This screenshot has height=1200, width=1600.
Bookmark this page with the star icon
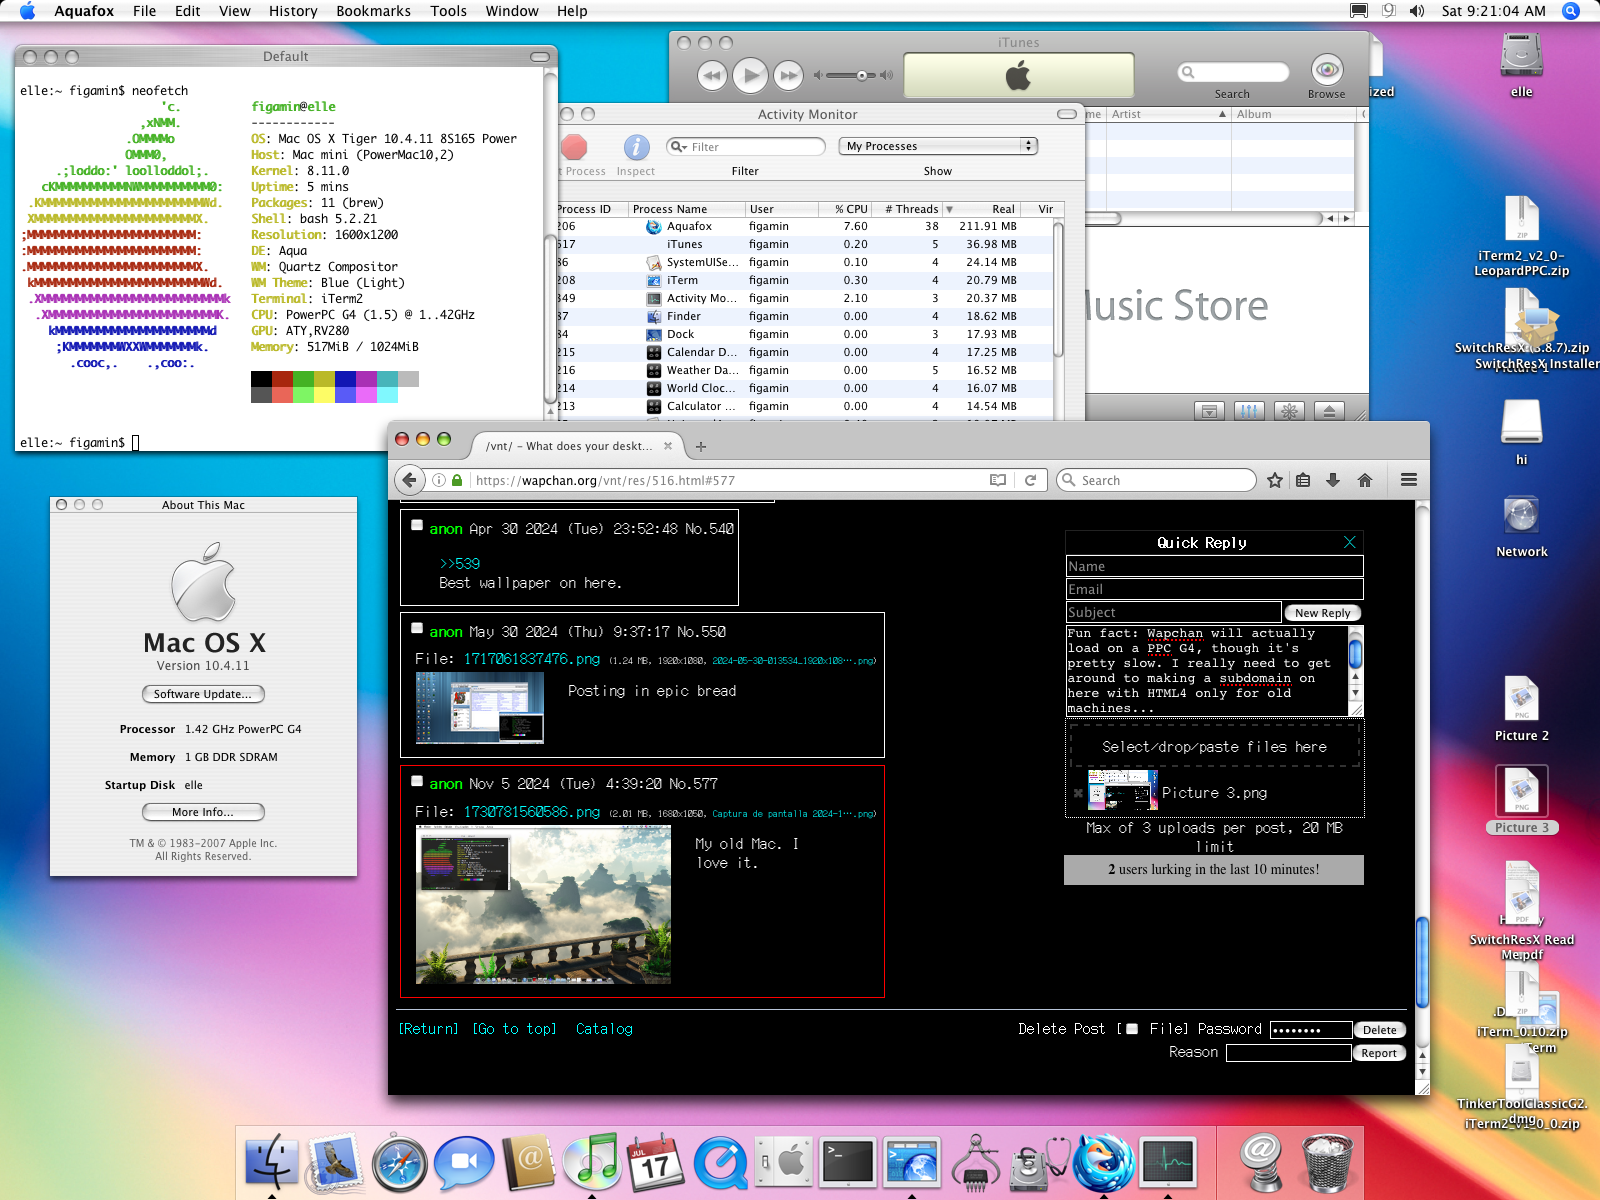pos(1274,480)
